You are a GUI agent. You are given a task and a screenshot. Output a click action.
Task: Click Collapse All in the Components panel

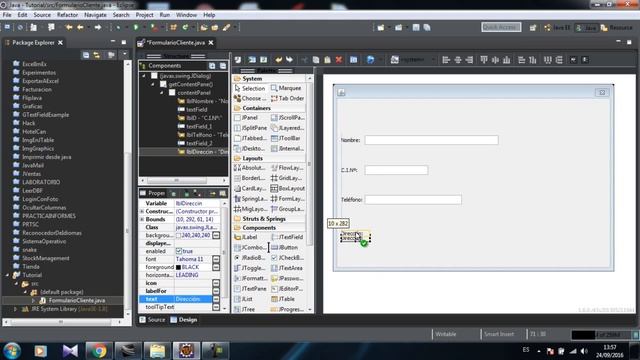tap(223, 66)
